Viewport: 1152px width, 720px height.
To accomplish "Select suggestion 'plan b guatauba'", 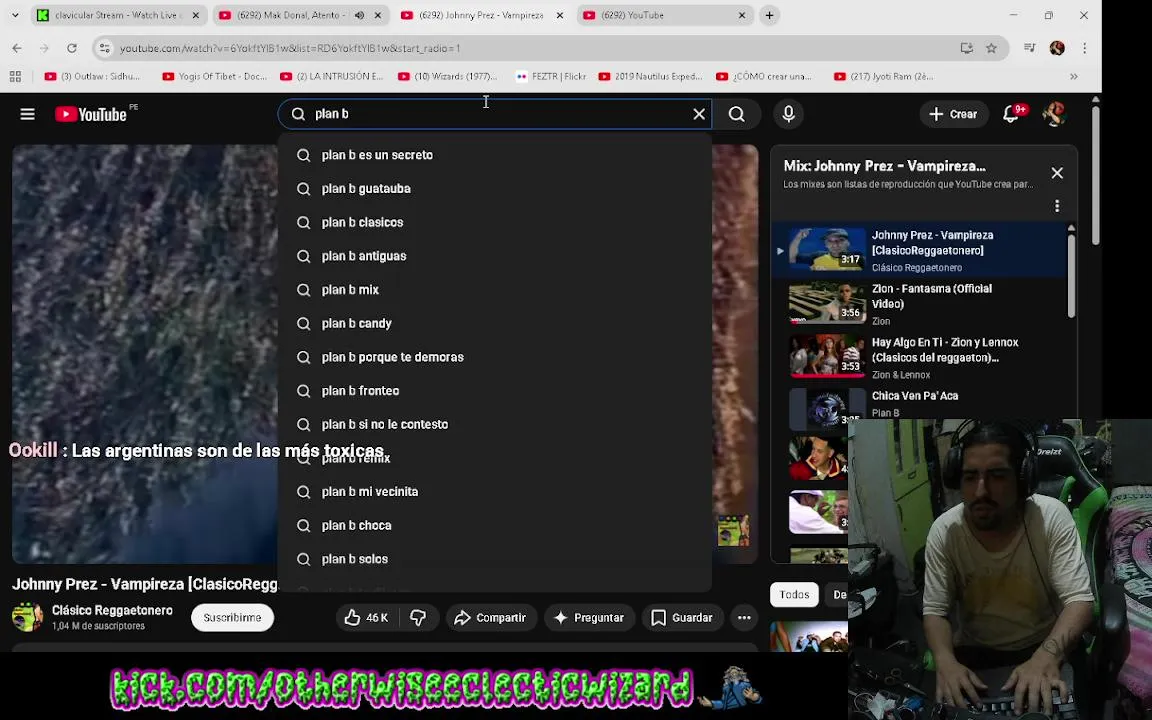I will (x=494, y=189).
